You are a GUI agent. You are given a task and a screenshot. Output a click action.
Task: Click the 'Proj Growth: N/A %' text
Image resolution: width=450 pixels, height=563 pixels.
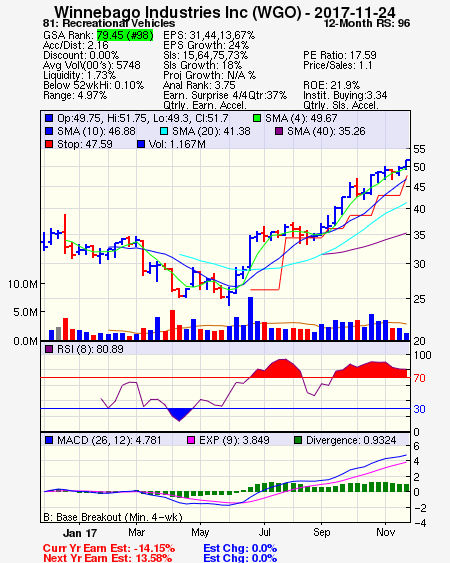pos(210,75)
